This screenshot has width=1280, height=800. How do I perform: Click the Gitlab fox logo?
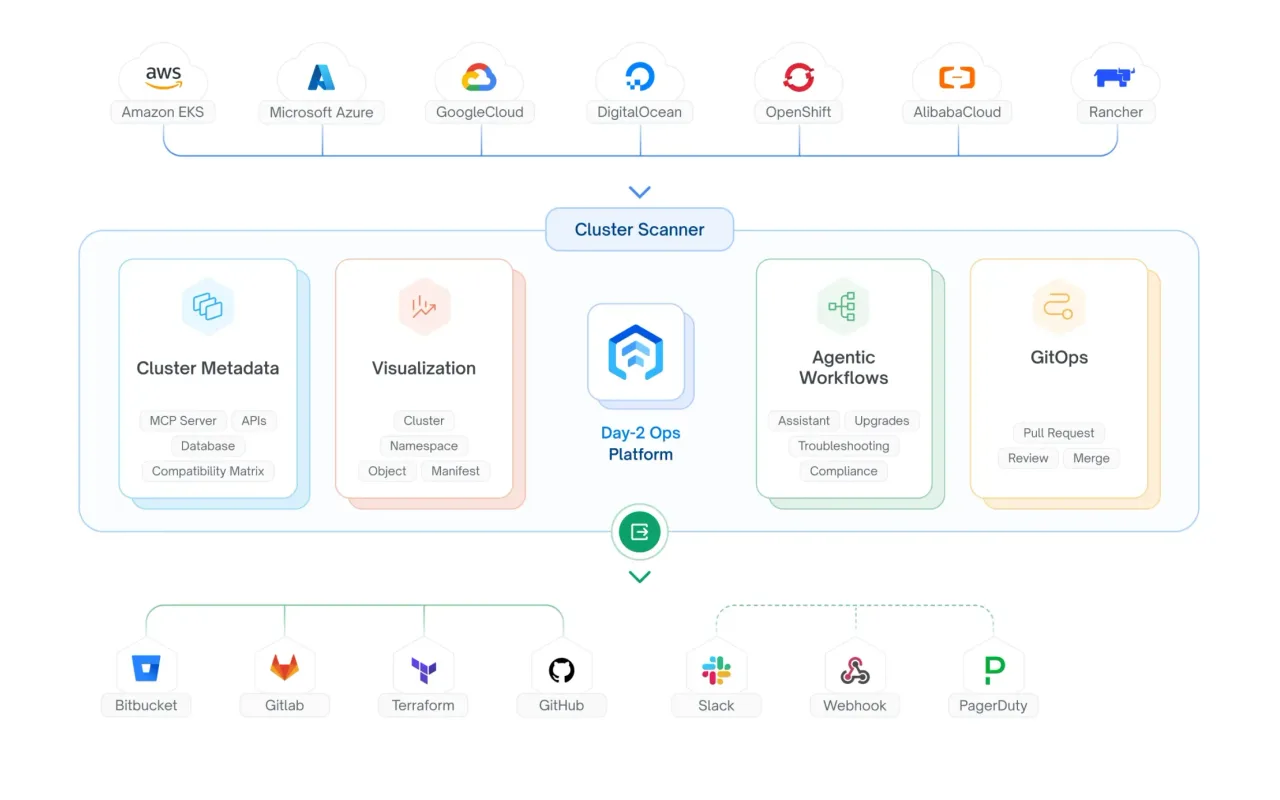coord(284,667)
